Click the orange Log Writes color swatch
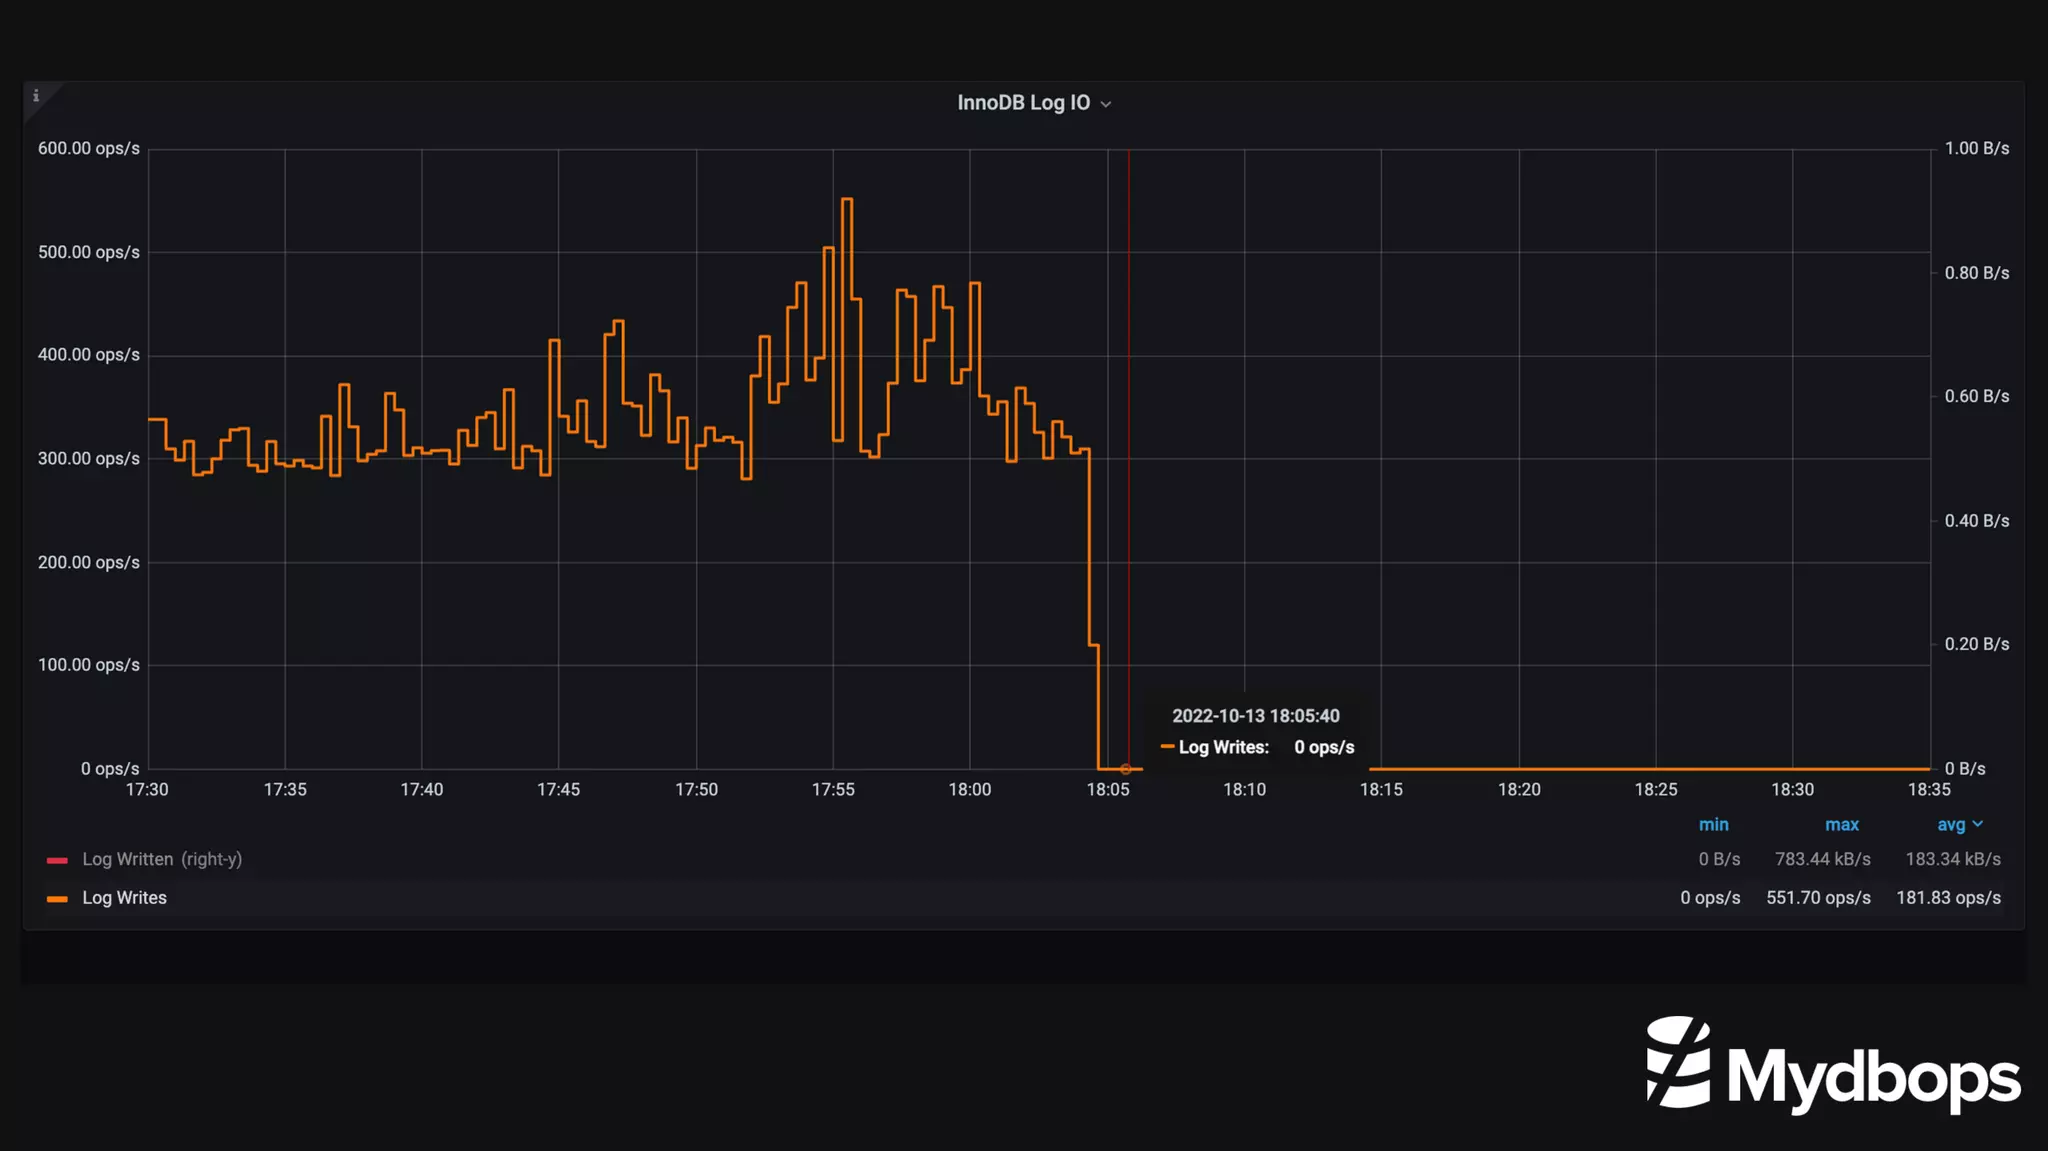The width and height of the screenshot is (2048, 1151). tap(57, 899)
